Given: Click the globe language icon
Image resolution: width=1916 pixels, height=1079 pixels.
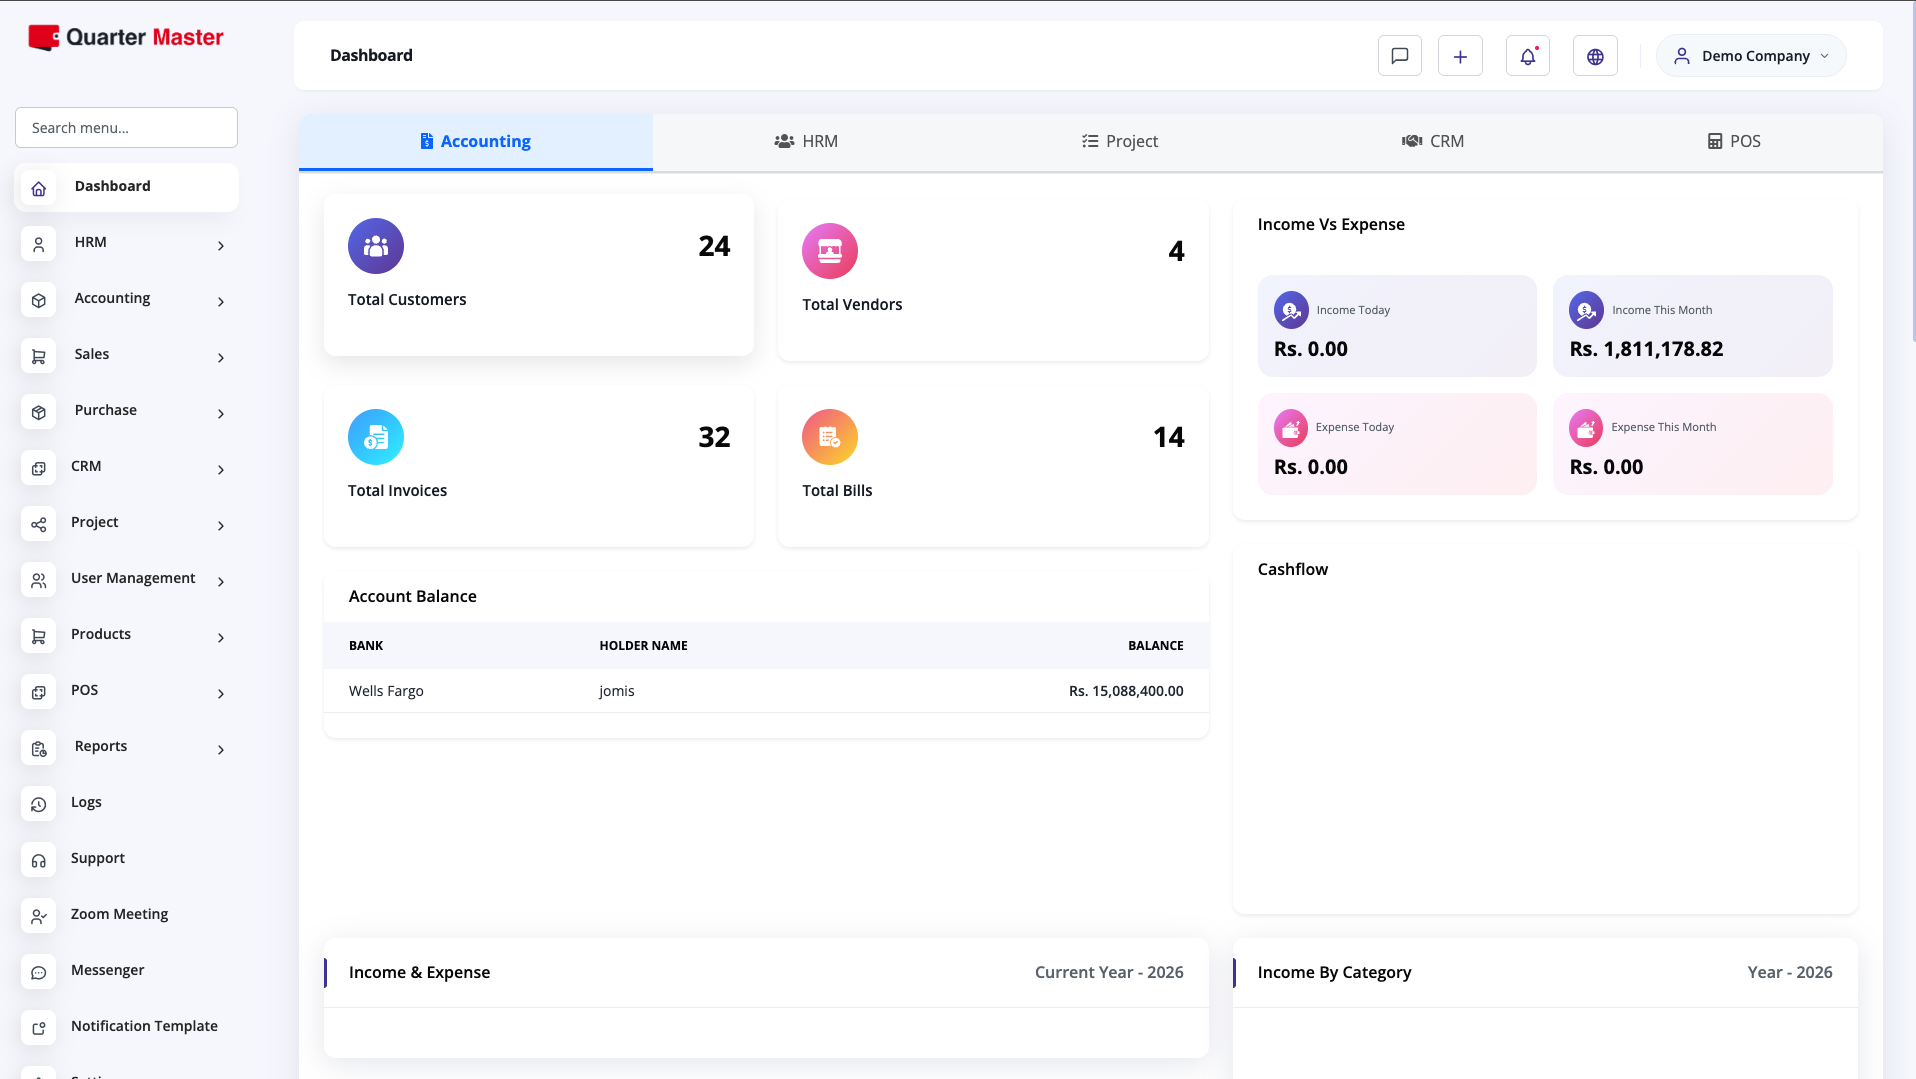Looking at the screenshot, I should coord(1595,56).
